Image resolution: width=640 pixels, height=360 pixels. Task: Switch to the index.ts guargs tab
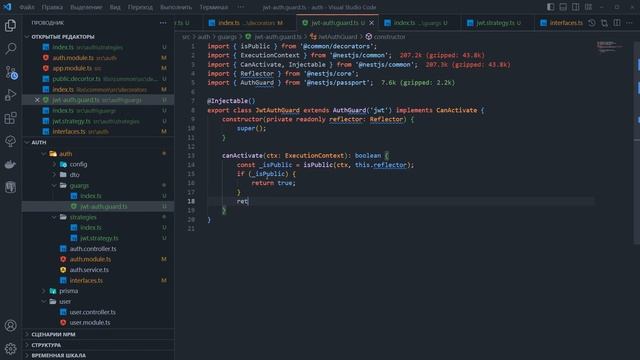[x=420, y=23]
